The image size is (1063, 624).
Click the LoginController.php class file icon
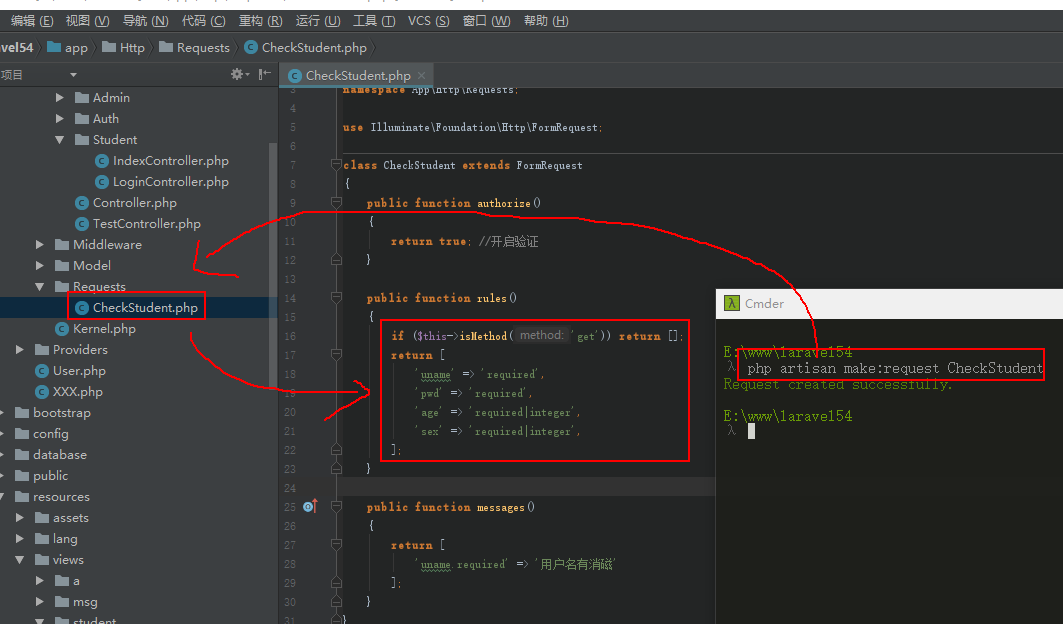pos(102,182)
